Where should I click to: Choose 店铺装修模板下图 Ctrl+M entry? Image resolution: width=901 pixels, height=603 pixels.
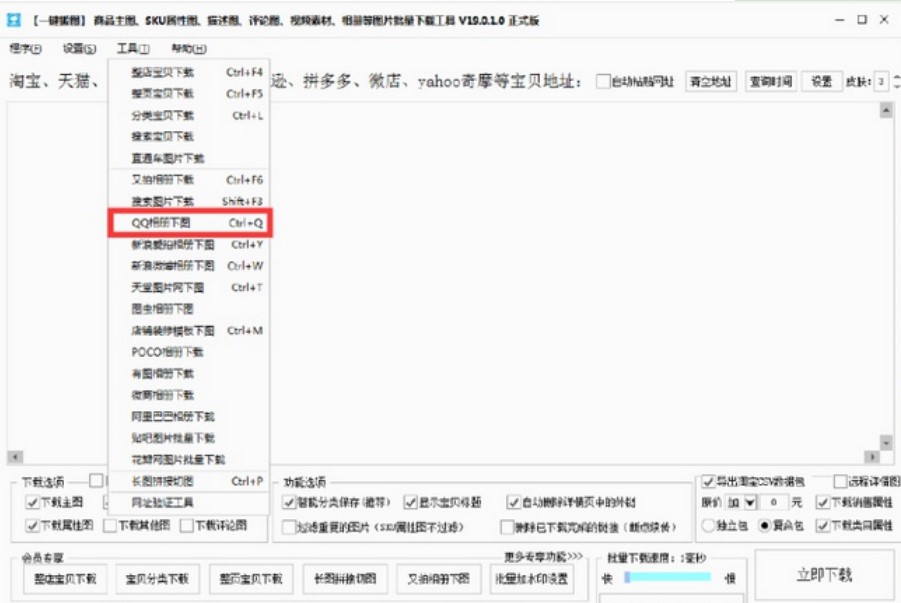(x=189, y=331)
